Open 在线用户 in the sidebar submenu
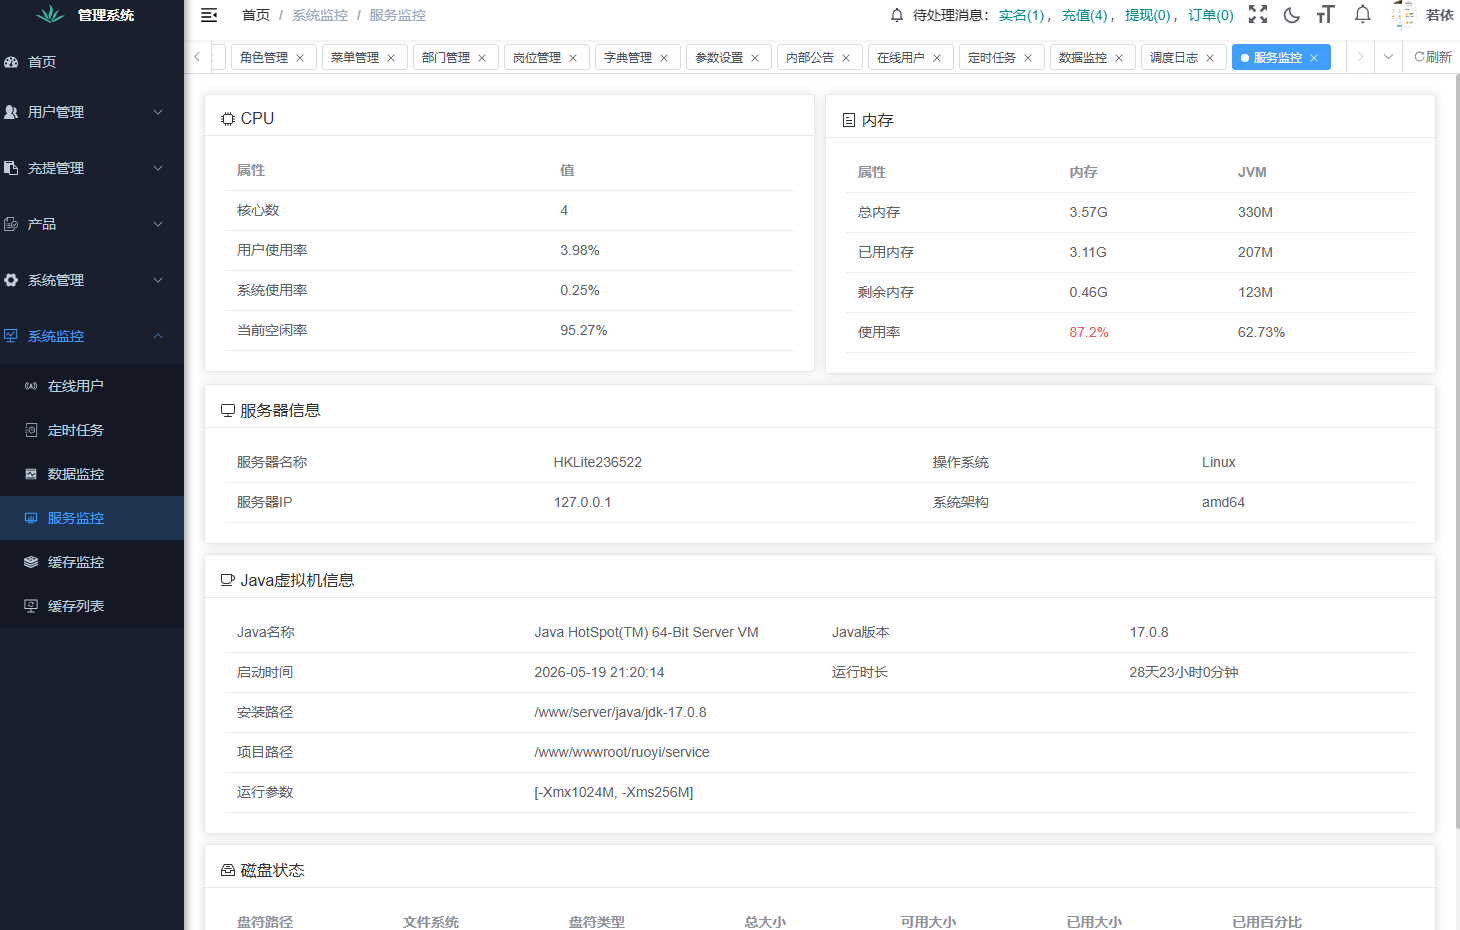 coord(92,386)
